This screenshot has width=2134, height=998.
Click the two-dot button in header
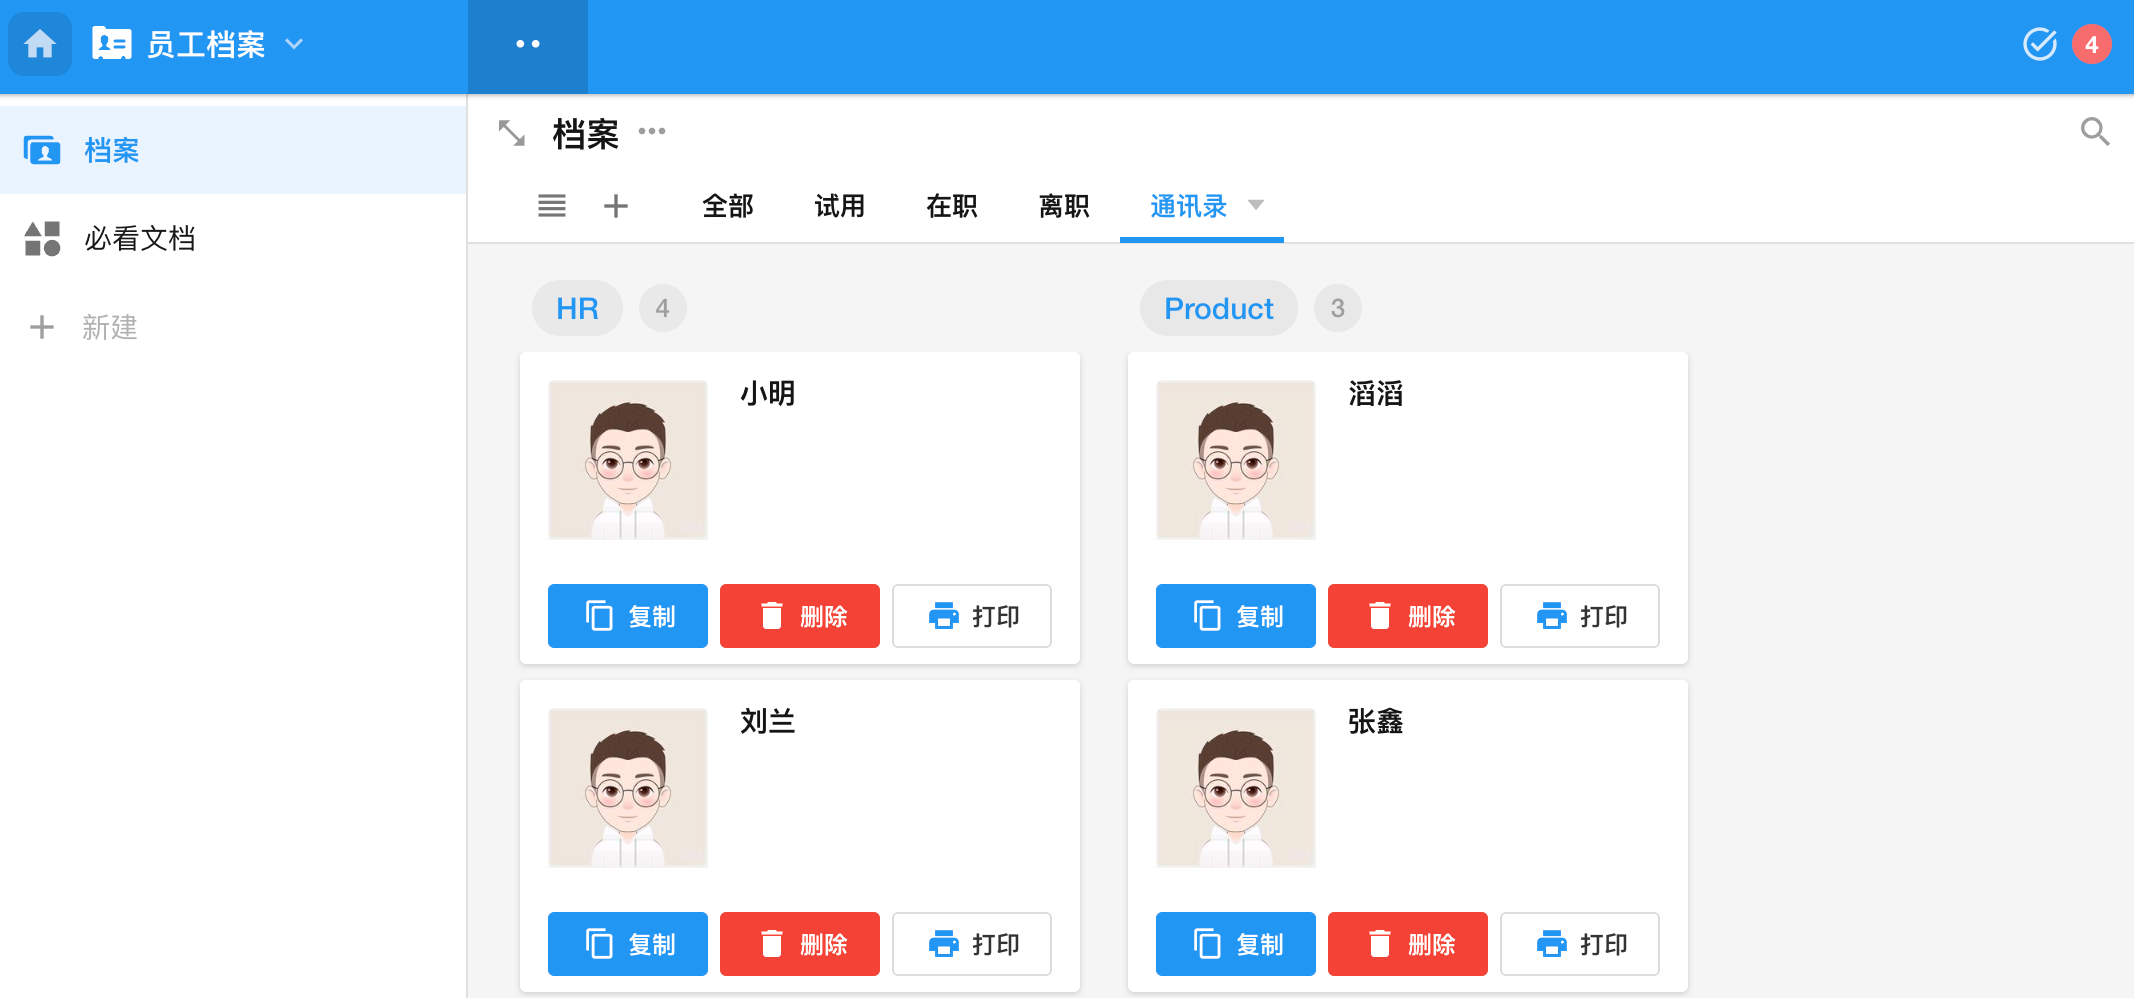(x=527, y=44)
